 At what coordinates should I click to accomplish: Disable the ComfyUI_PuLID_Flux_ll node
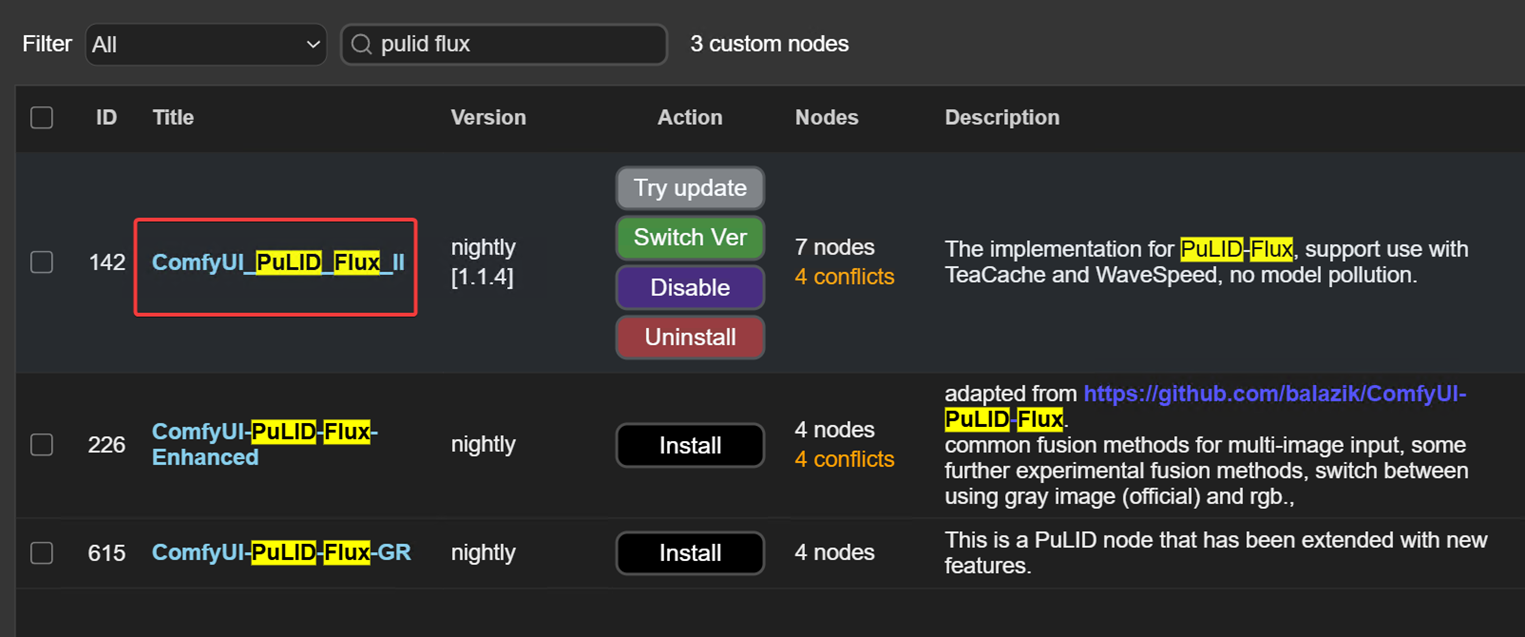click(690, 287)
